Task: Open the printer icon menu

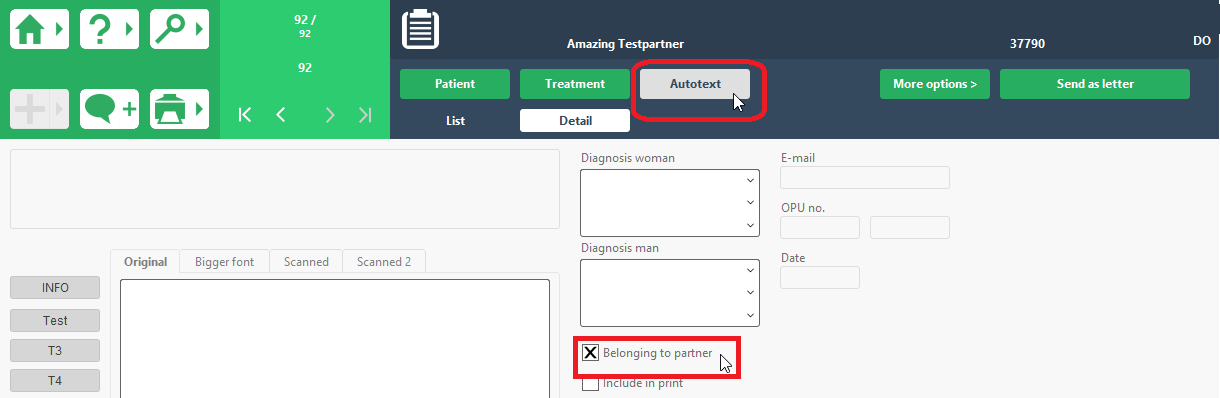Action: pyautogui.click(x=179, y=109)
